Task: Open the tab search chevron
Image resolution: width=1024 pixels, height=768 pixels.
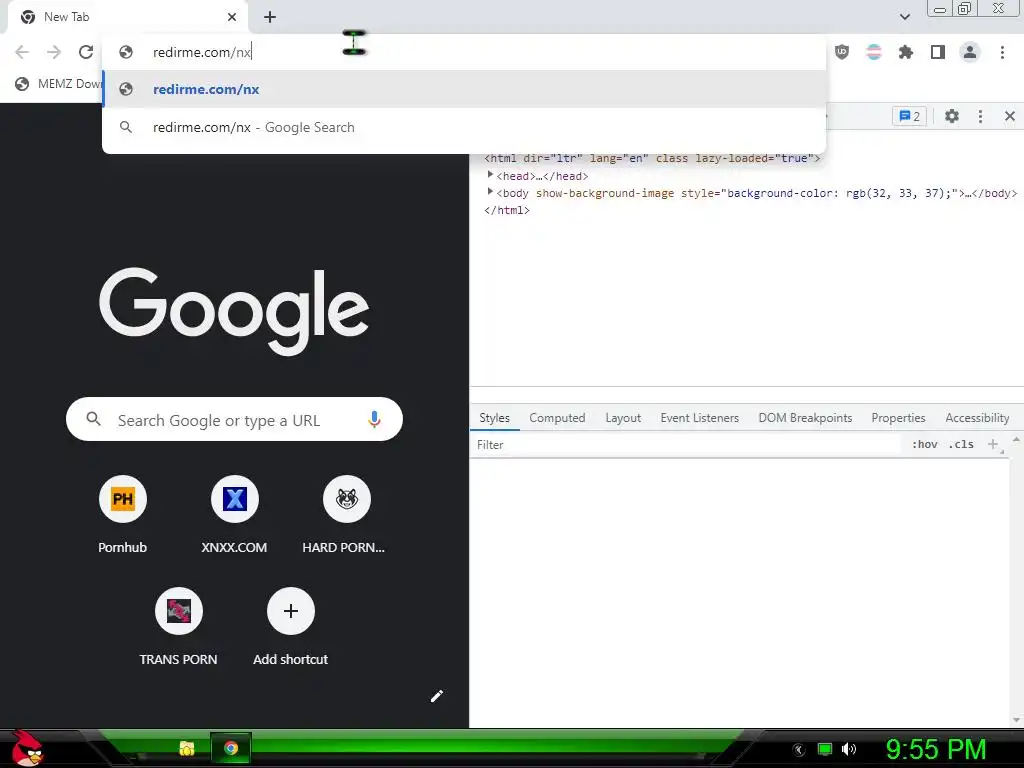Action: pyautogui.click(x=904, y=17)
